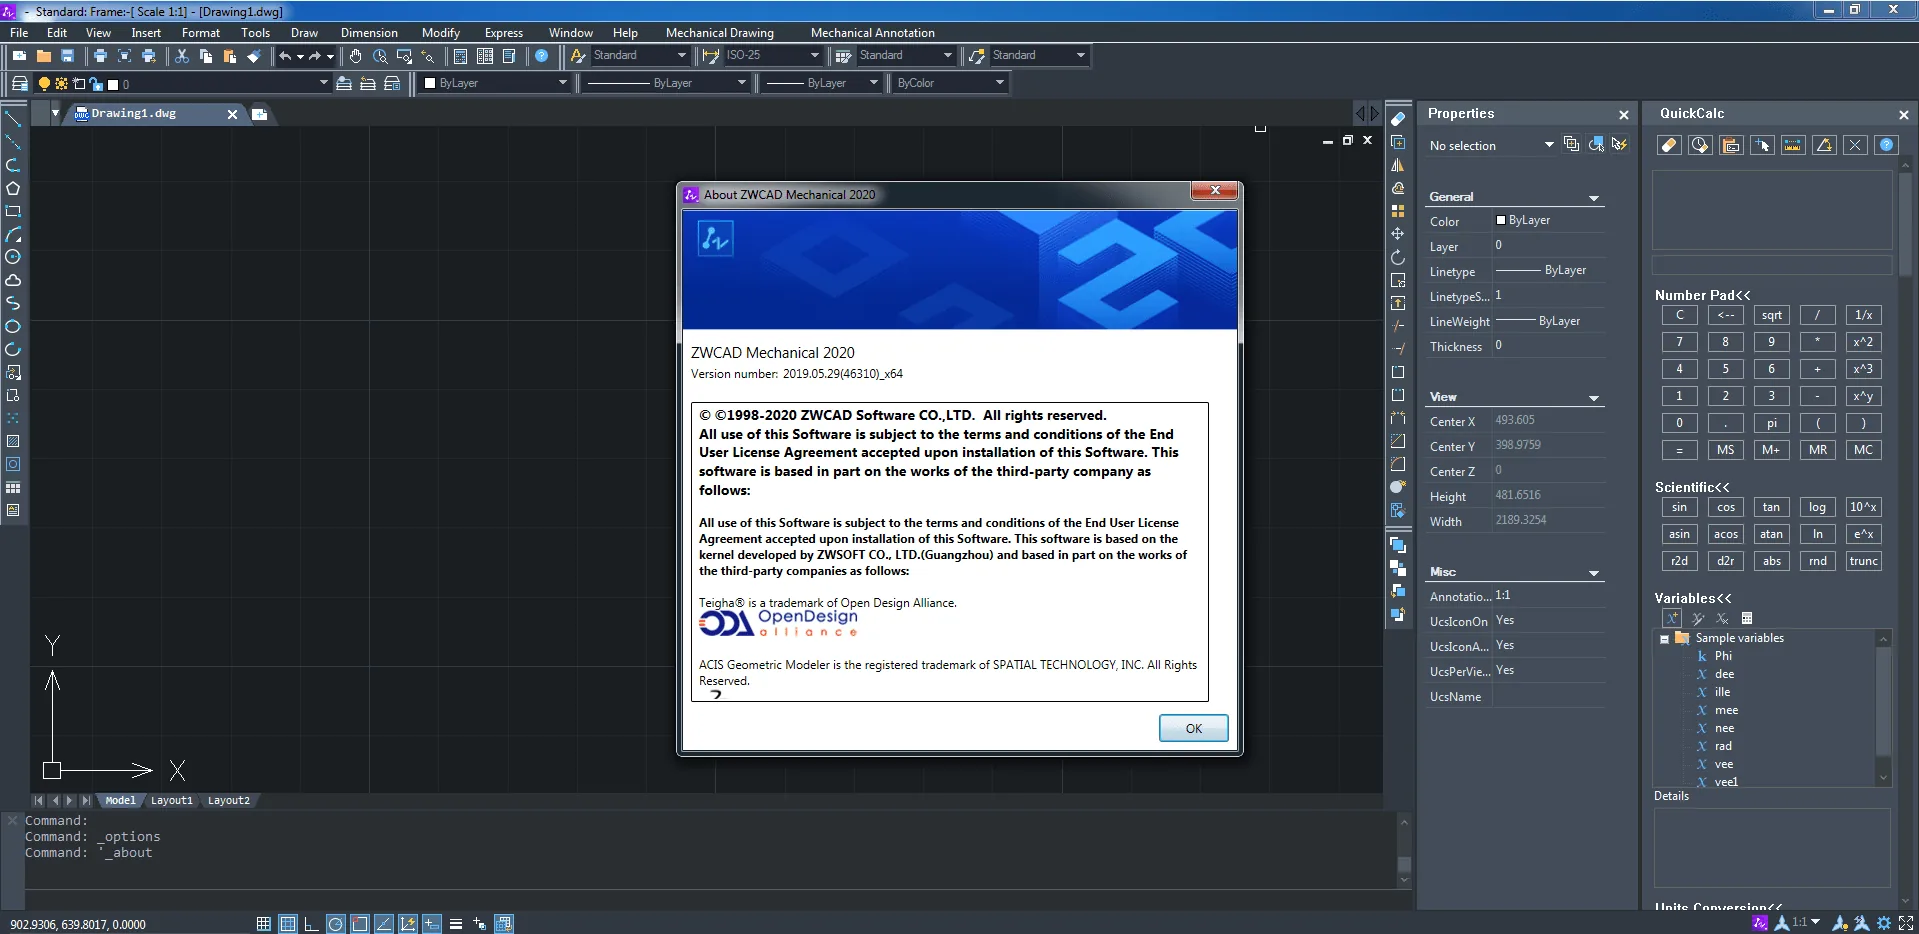The image size is (1919, 934).
Task: Click the MS memory store button
Action: pos(1725,450)
